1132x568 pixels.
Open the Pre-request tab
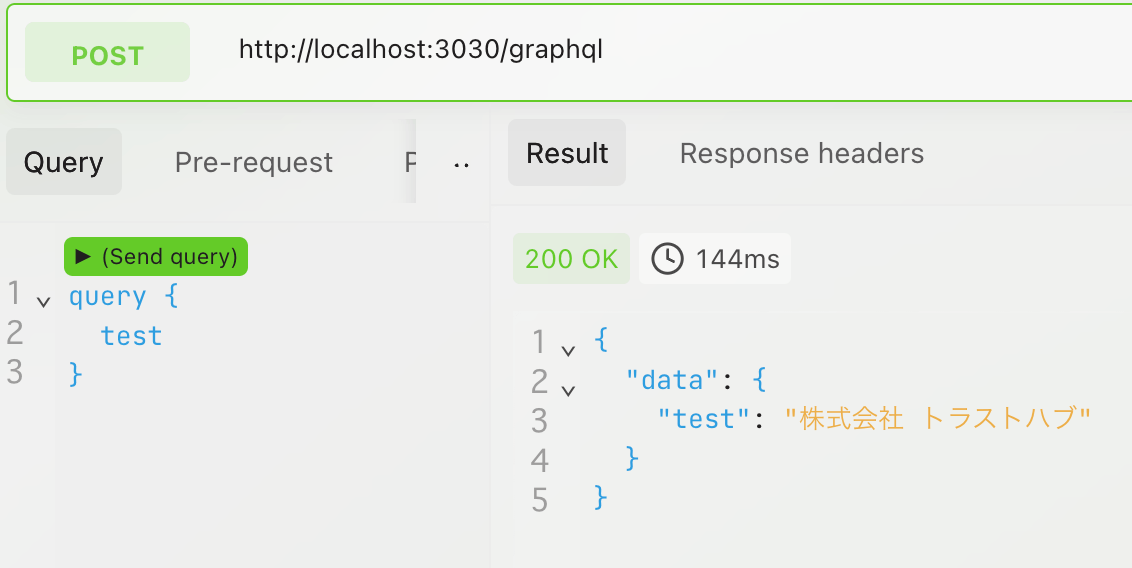pyautogui.click(x=253, y=162)
